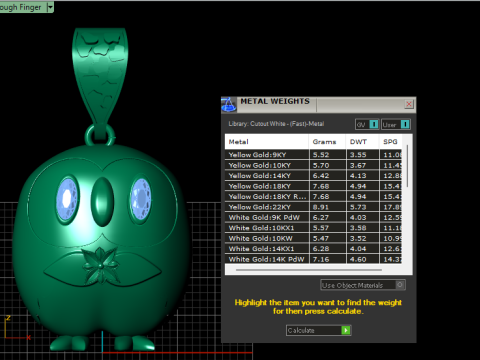
Task: Click the Library: Cutout White label
Action: tap(276, 124)
